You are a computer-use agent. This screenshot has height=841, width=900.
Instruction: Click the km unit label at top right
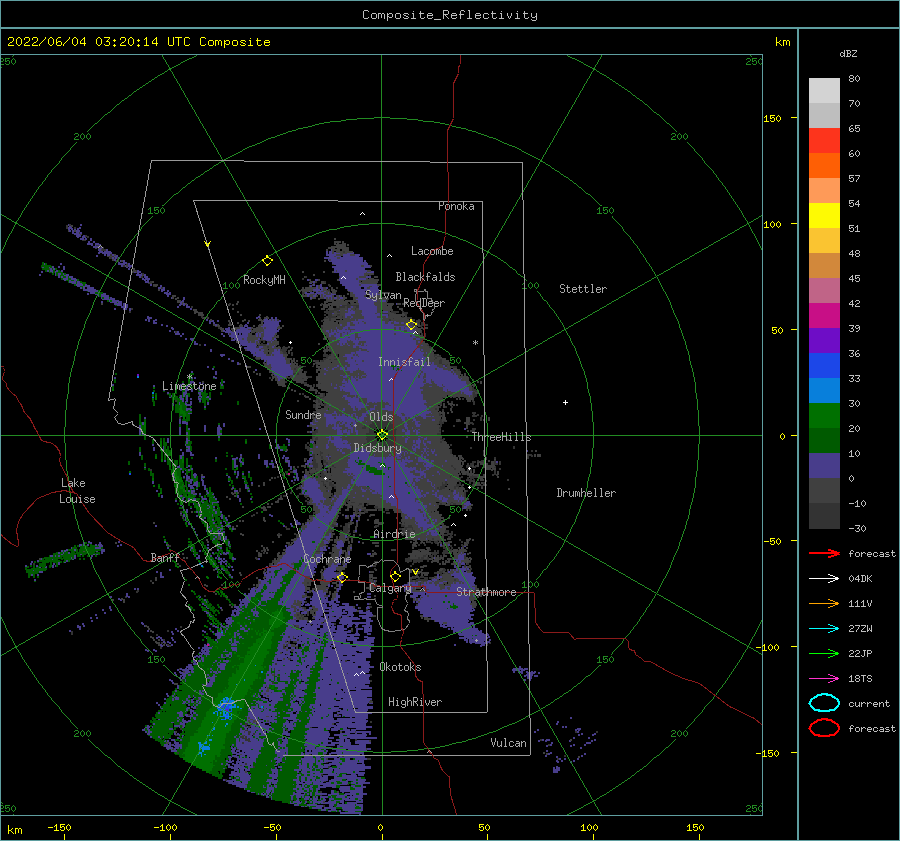pyautogui.click(x=782, y=42)
